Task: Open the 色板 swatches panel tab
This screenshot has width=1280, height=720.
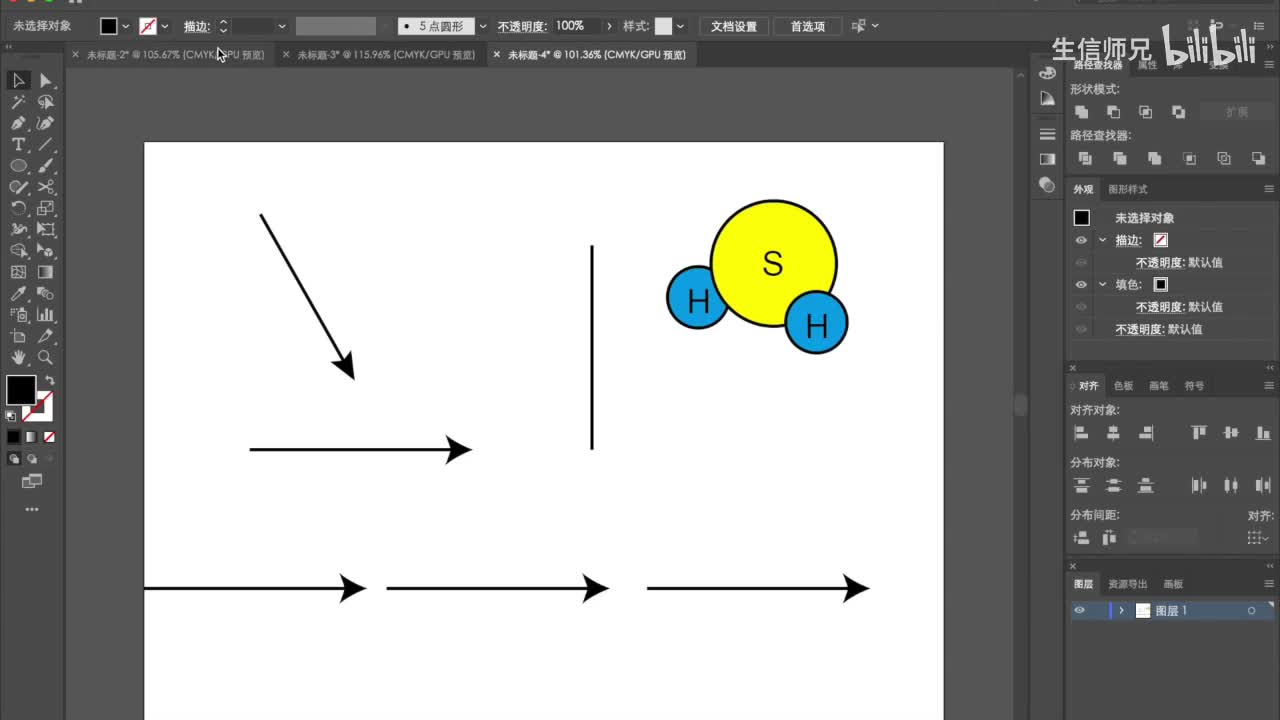Action: (1123, 386)
